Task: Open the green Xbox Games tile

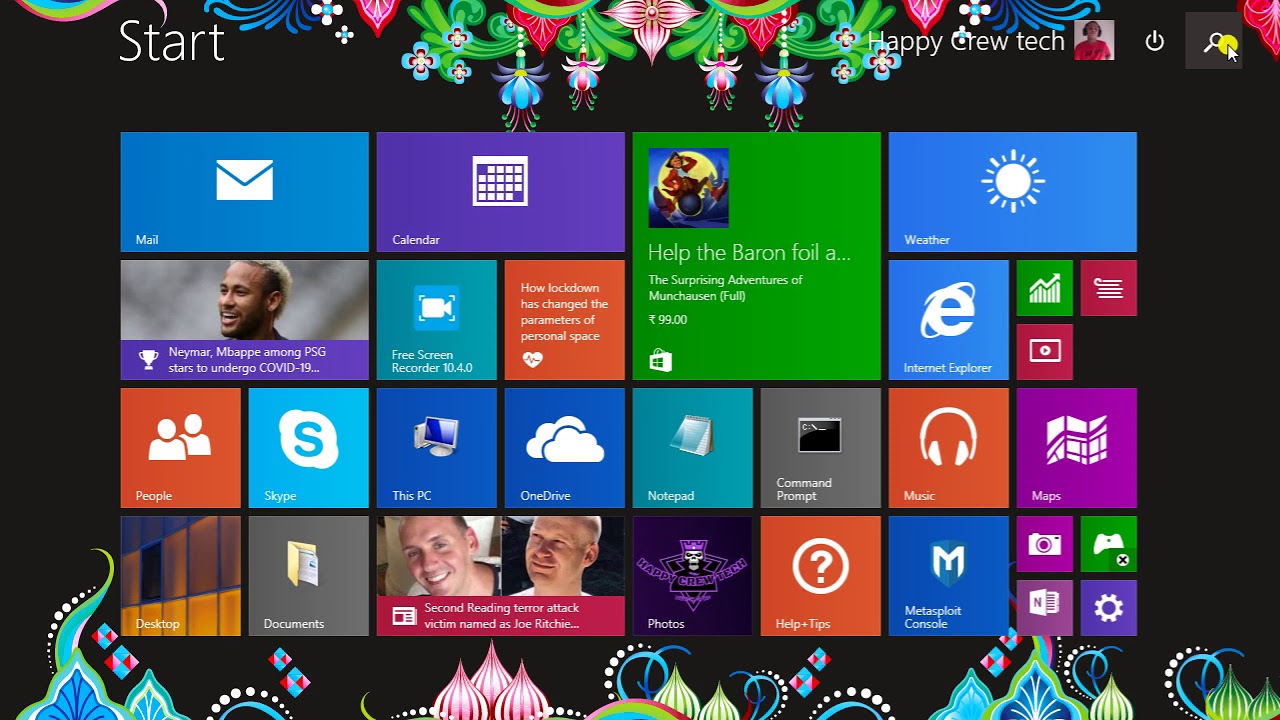Action: click(x=1108, y=544)
